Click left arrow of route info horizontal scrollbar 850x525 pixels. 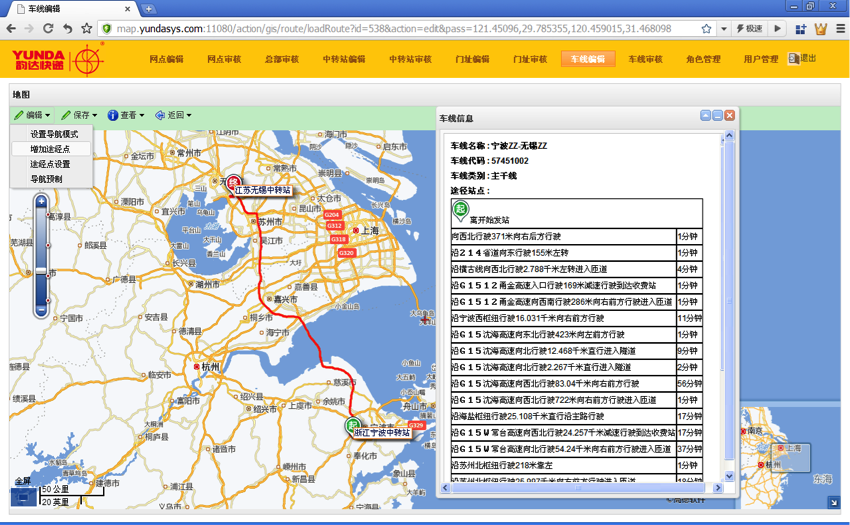tap(445, 488)
